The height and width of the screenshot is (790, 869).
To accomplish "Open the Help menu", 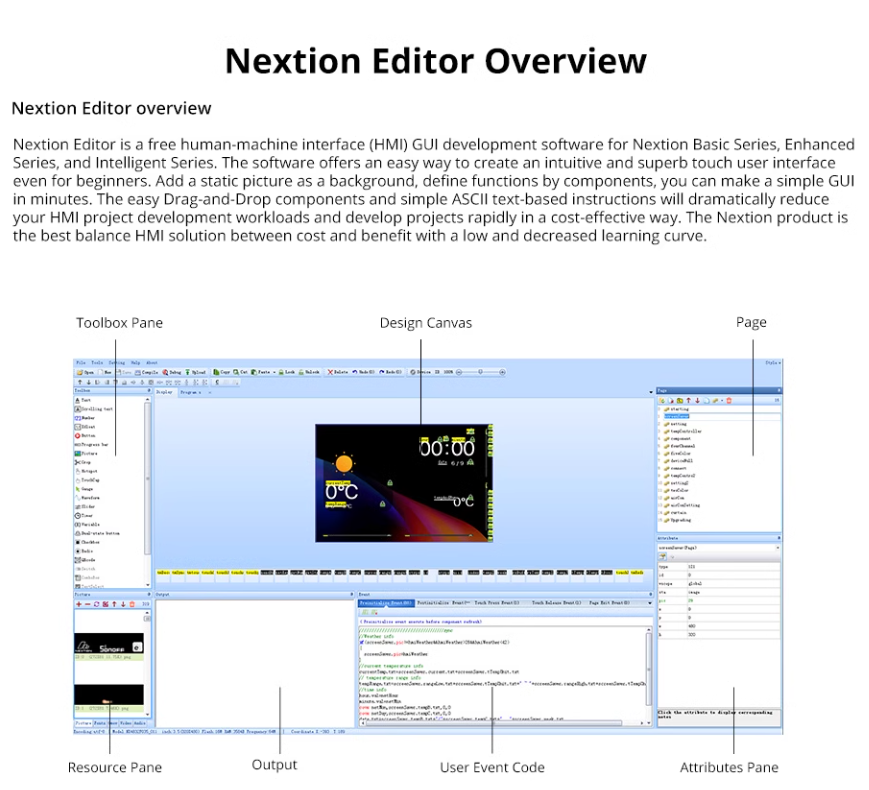I will pyautogui.click(x=135, y=363).
